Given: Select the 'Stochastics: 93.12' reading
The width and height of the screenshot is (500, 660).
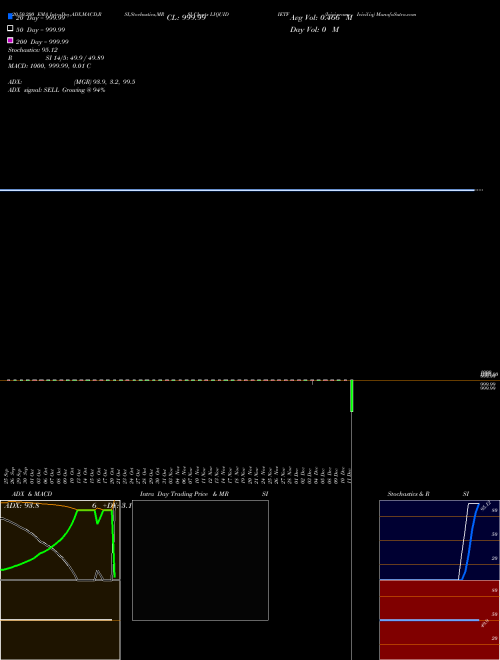Looking at the screenshot, I should click(33, 50).
